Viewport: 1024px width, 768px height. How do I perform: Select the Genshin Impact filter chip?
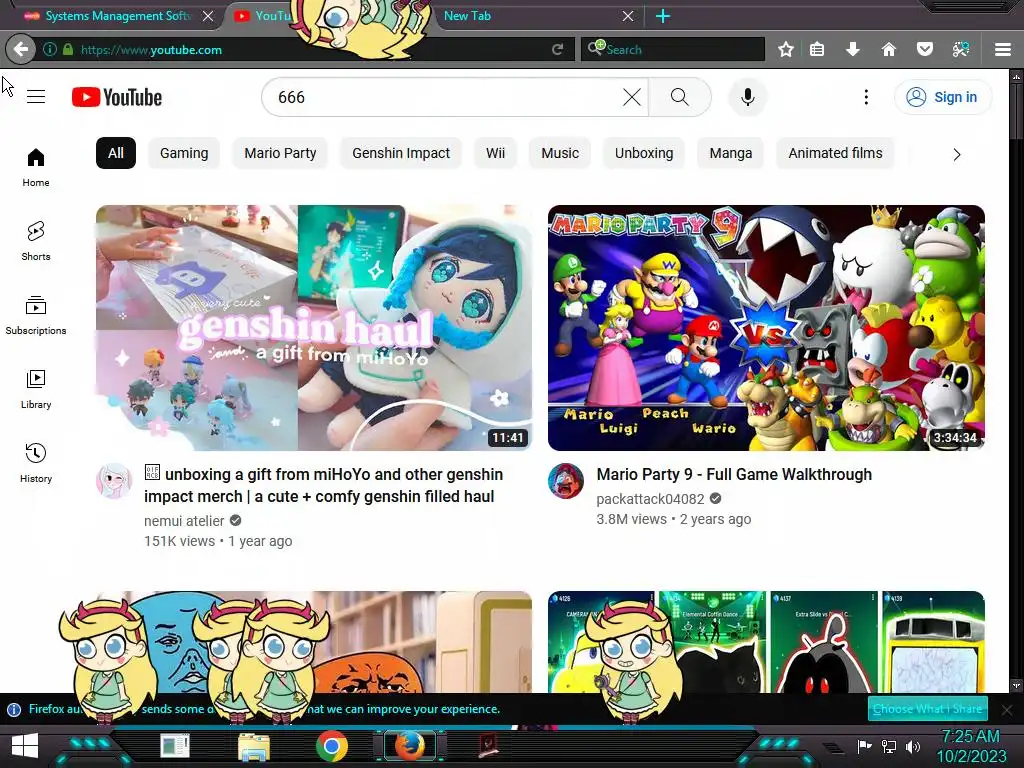point(401,153)
